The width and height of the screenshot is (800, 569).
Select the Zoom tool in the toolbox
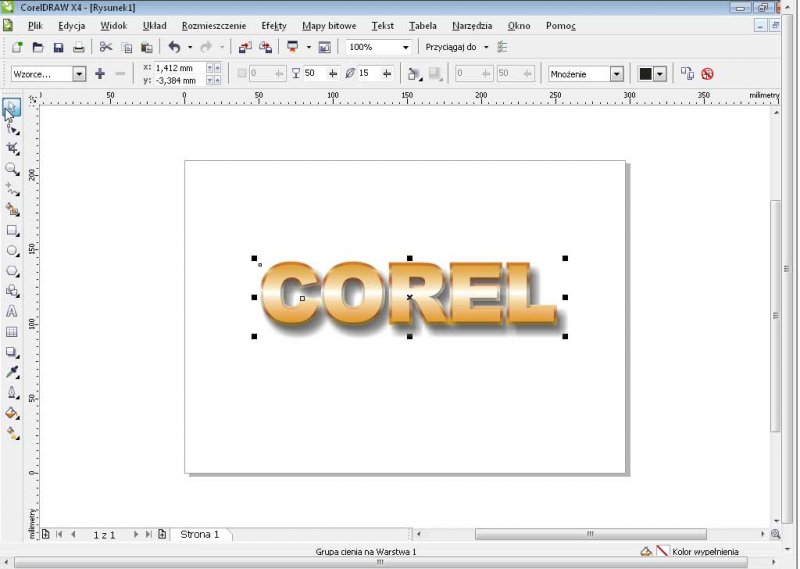12,169
